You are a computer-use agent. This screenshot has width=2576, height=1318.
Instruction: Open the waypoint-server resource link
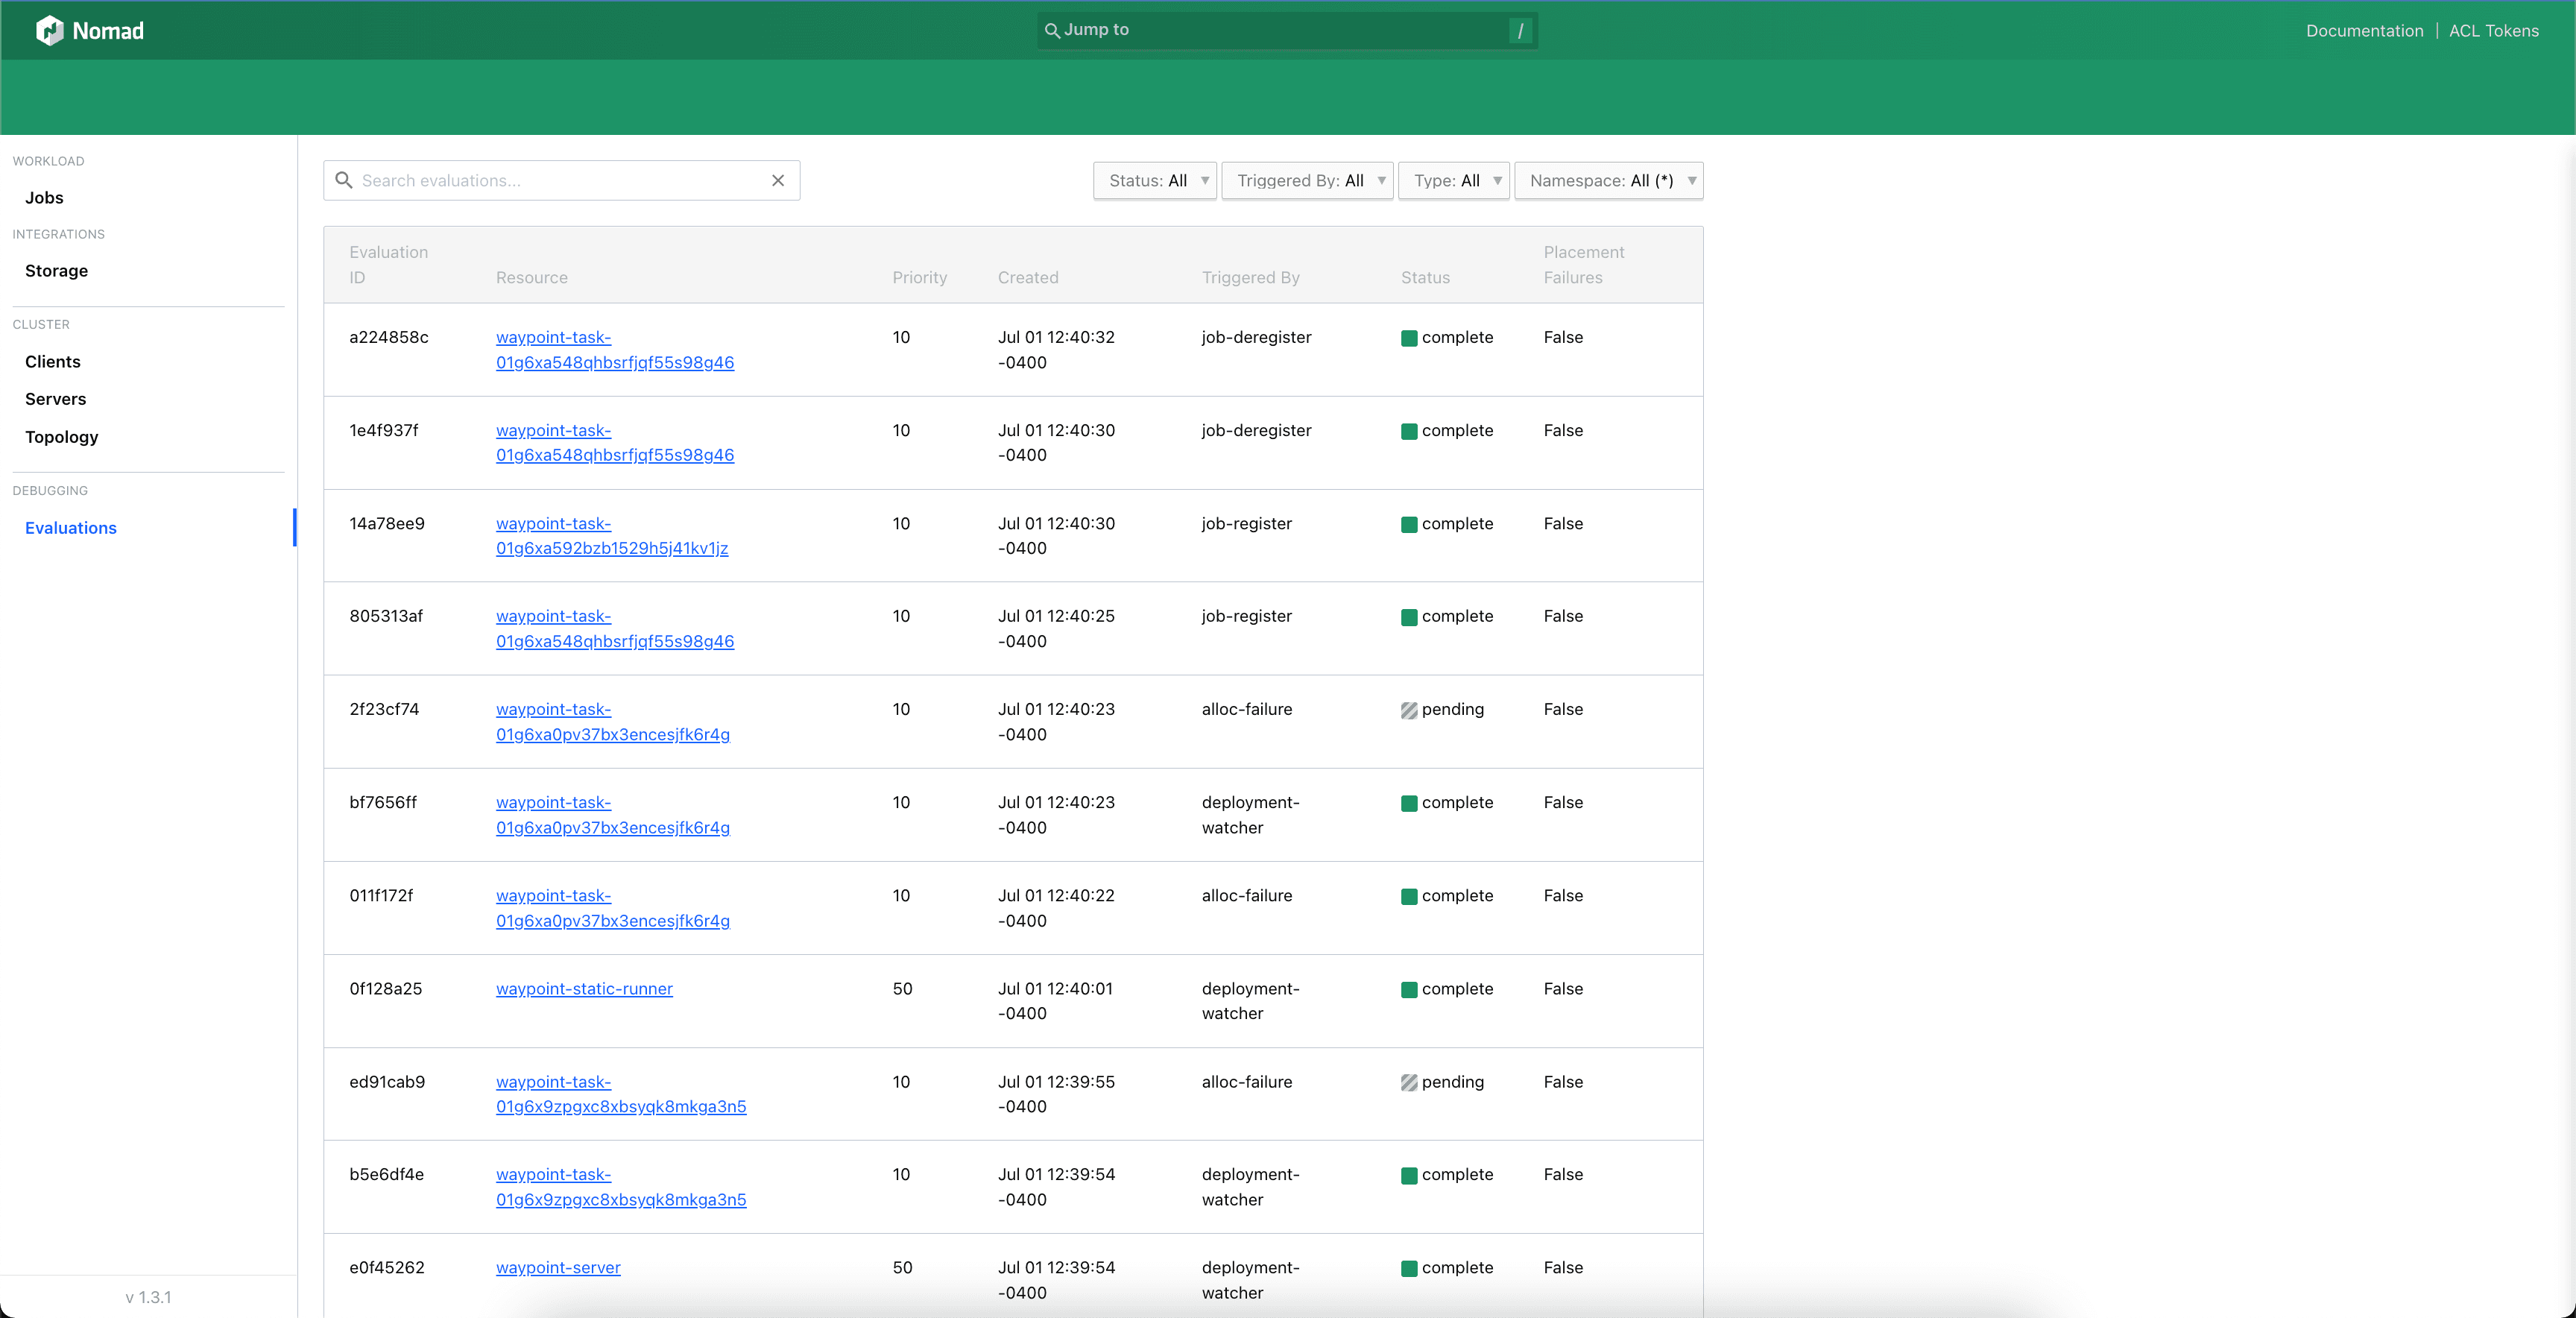pos(558,1267)
